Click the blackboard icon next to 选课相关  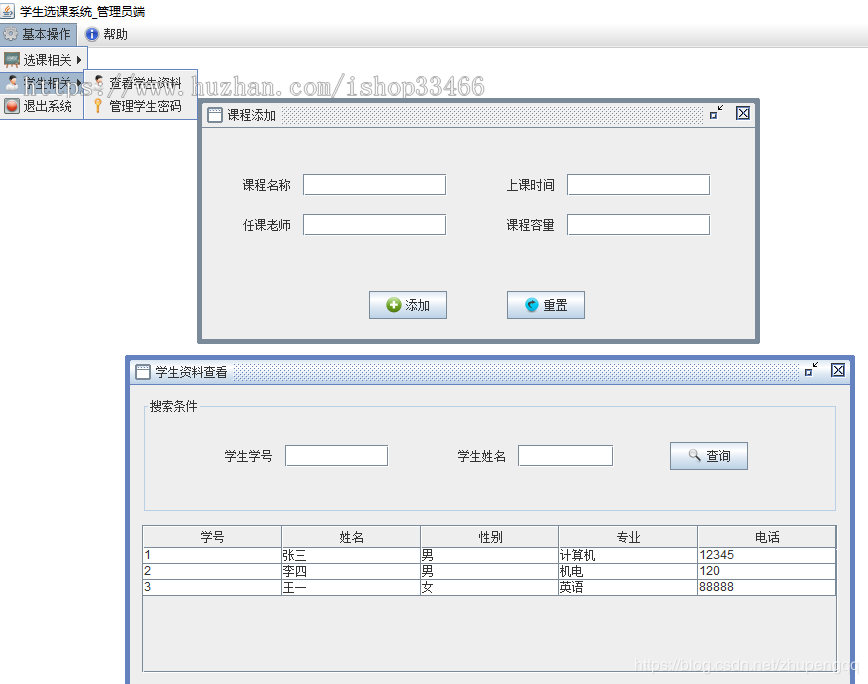(12, 60)
